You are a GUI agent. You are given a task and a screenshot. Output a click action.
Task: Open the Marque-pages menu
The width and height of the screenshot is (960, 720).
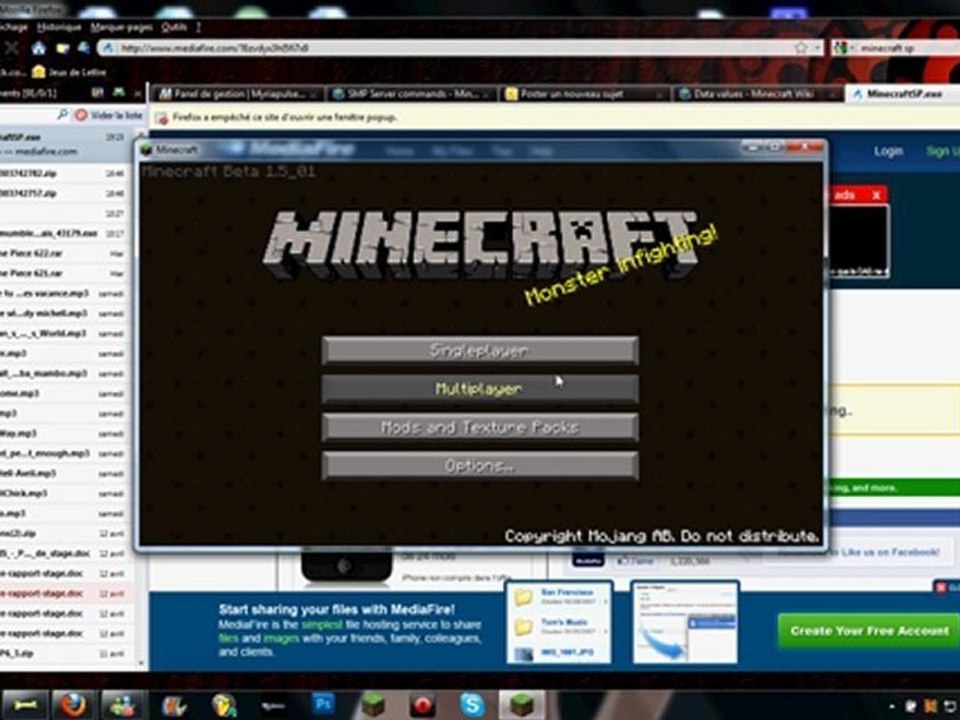tap(121, 27)
